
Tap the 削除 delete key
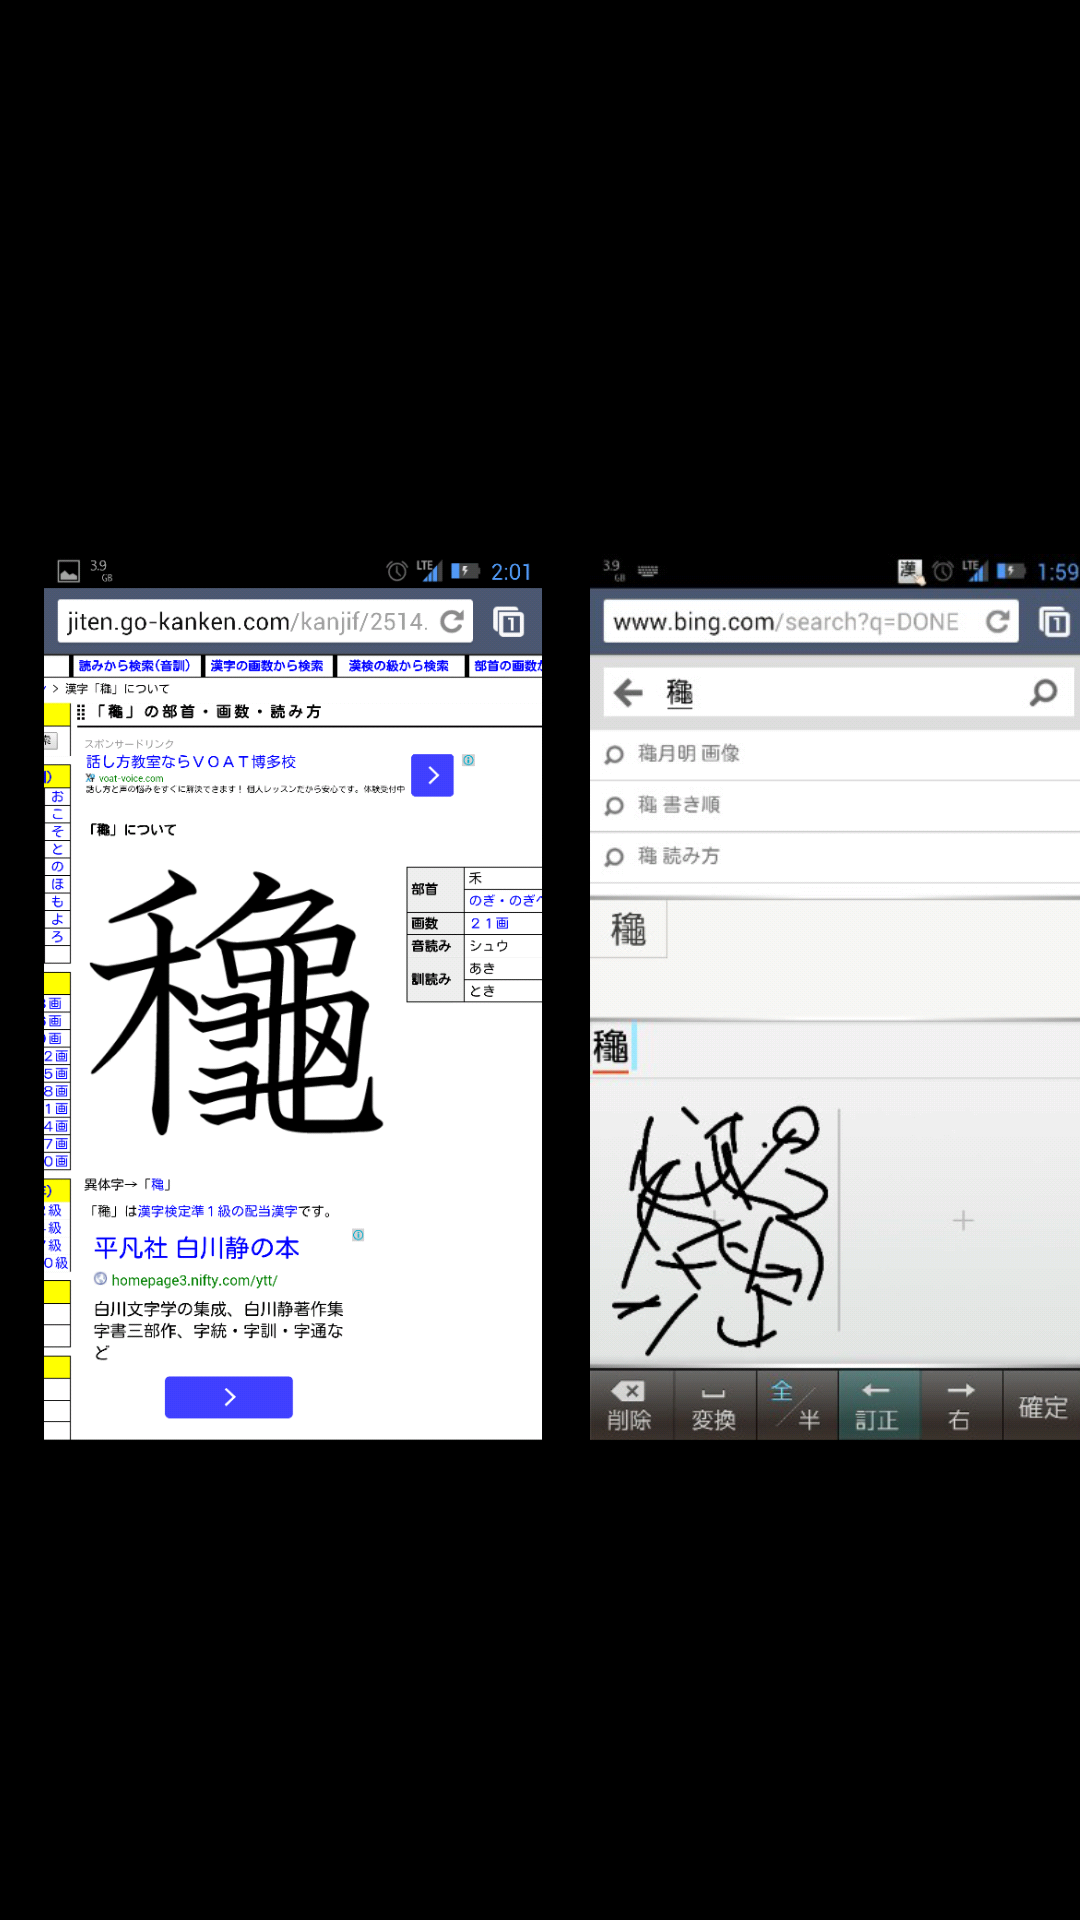coord(629,1406)
